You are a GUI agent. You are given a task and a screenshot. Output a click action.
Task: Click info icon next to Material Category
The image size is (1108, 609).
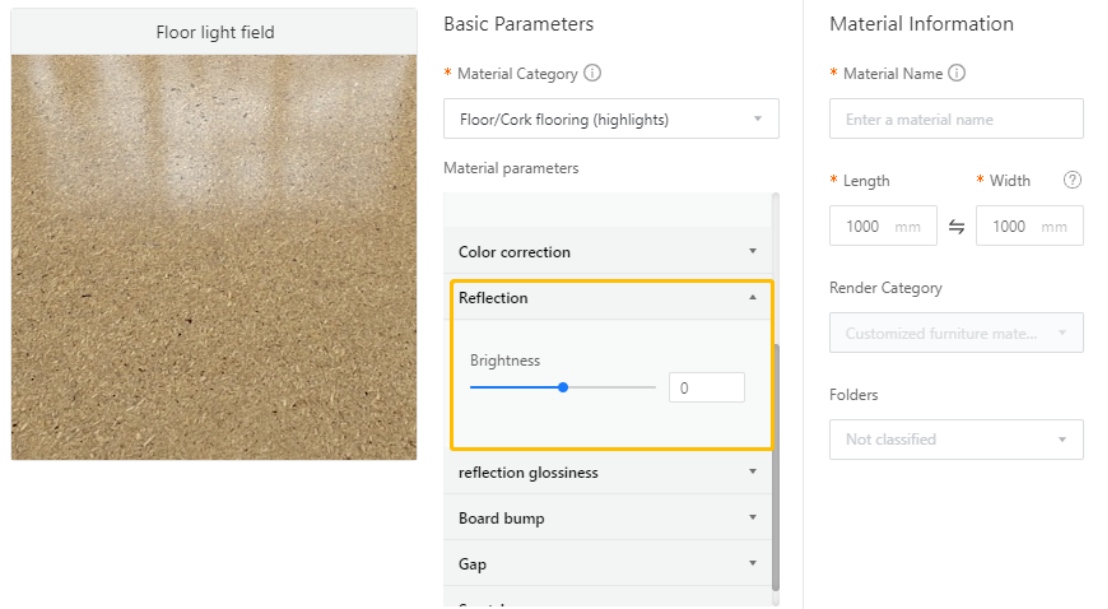coord(592,73)
